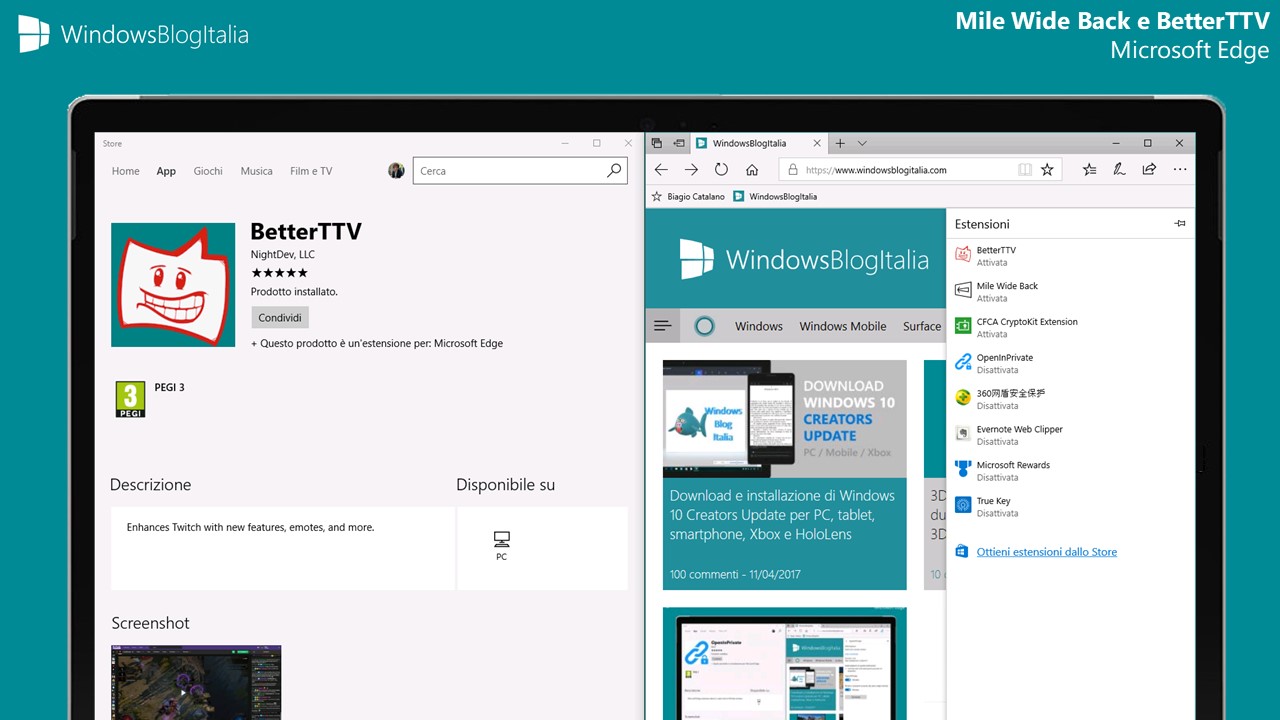Add page to favorites with star icon
The width and height of the screenshot is (1280, 720).
pyautogui.click(x=1047, y=170)
